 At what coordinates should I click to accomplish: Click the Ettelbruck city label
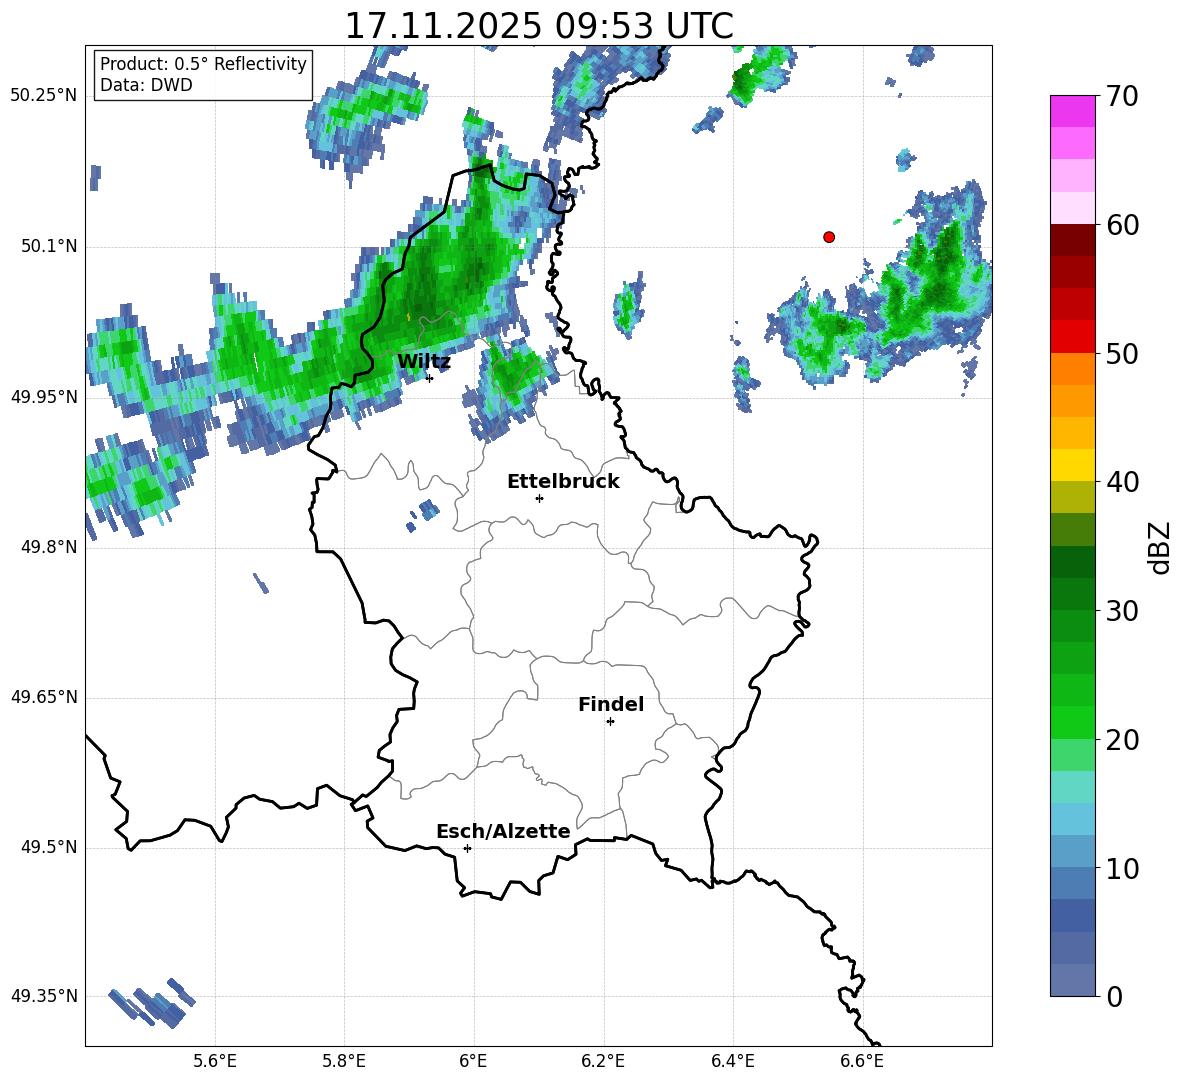[x=563, y=482]
